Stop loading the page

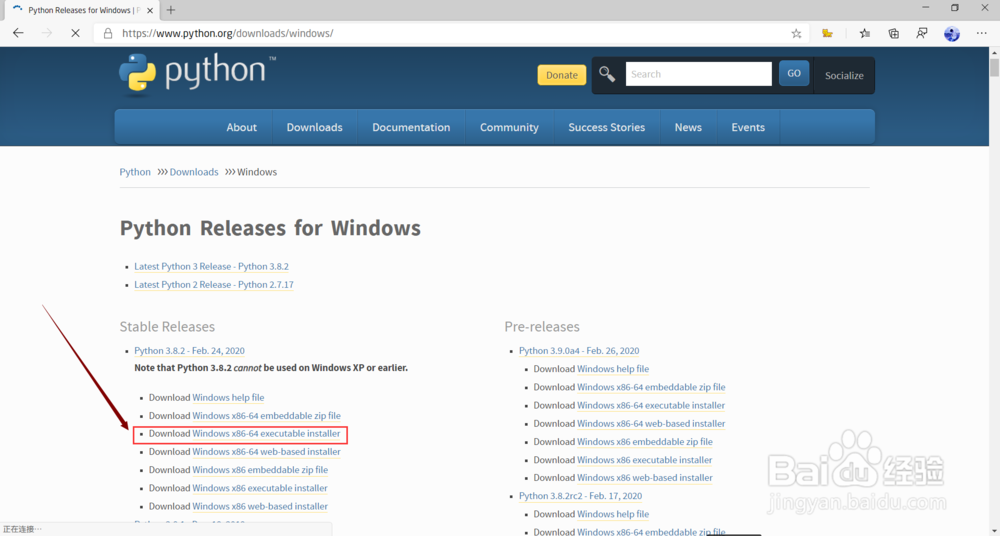coord(75,33)
